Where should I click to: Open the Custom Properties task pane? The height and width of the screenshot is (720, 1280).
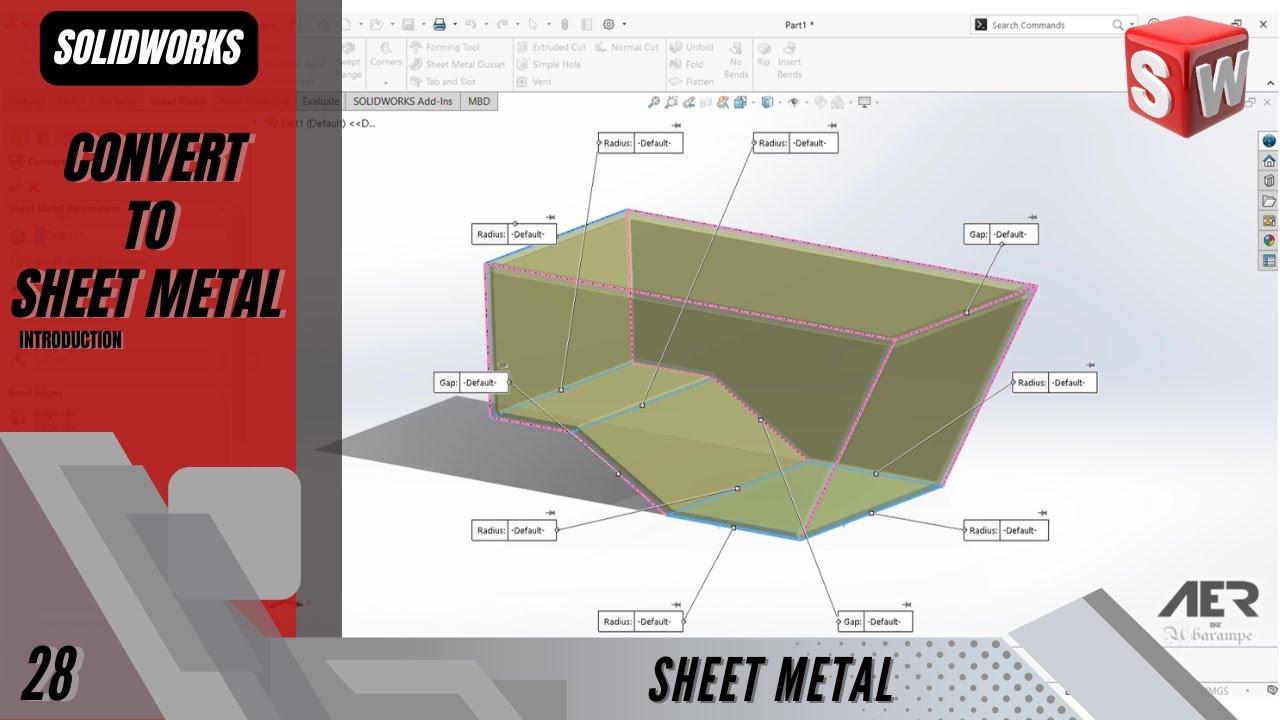click(1269, 261)
